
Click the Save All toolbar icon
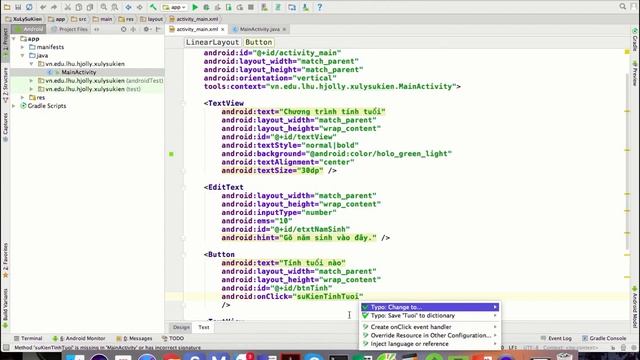(x=18, y=7)
